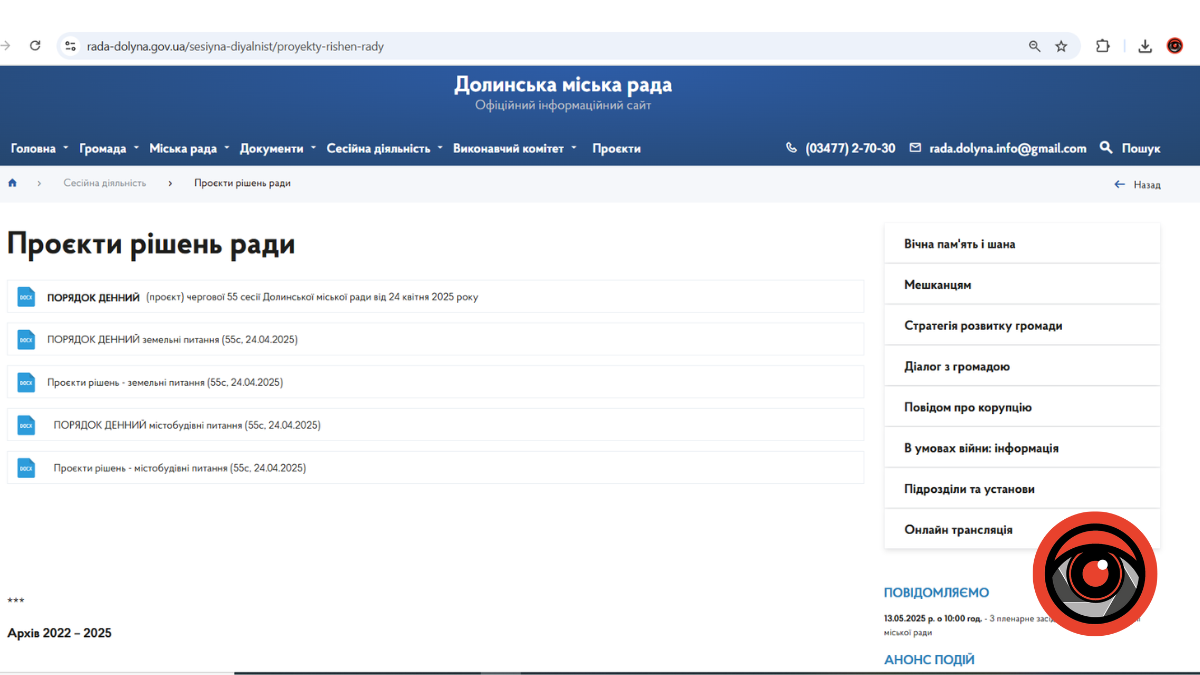Image resolution: width=1200 pixels, height=675 pixels.
Task: Open Повідом про корупцію sidebar link
Action: coord(967,407)
